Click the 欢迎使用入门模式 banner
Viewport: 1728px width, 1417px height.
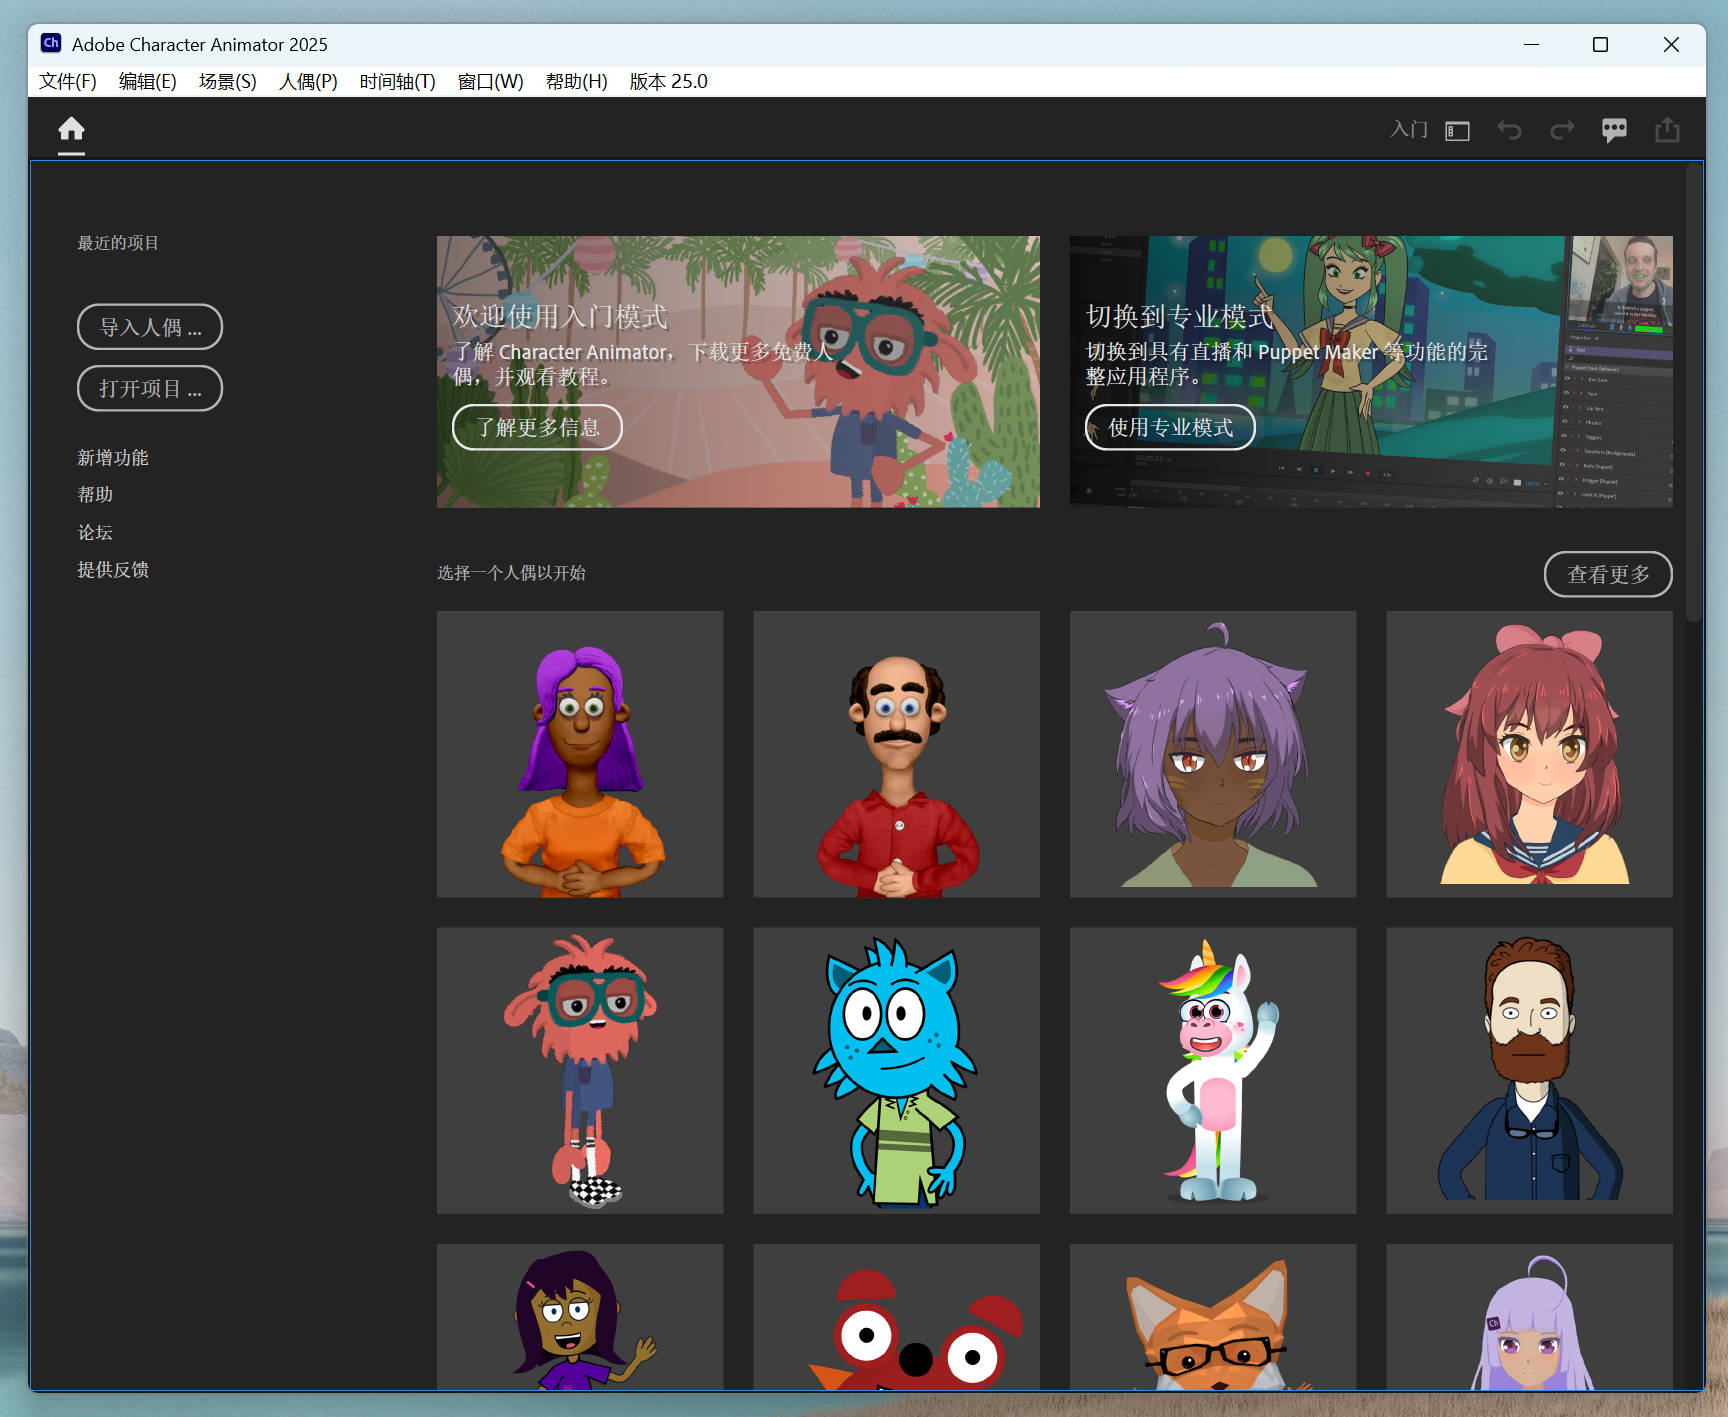click(x=738, y=371)
